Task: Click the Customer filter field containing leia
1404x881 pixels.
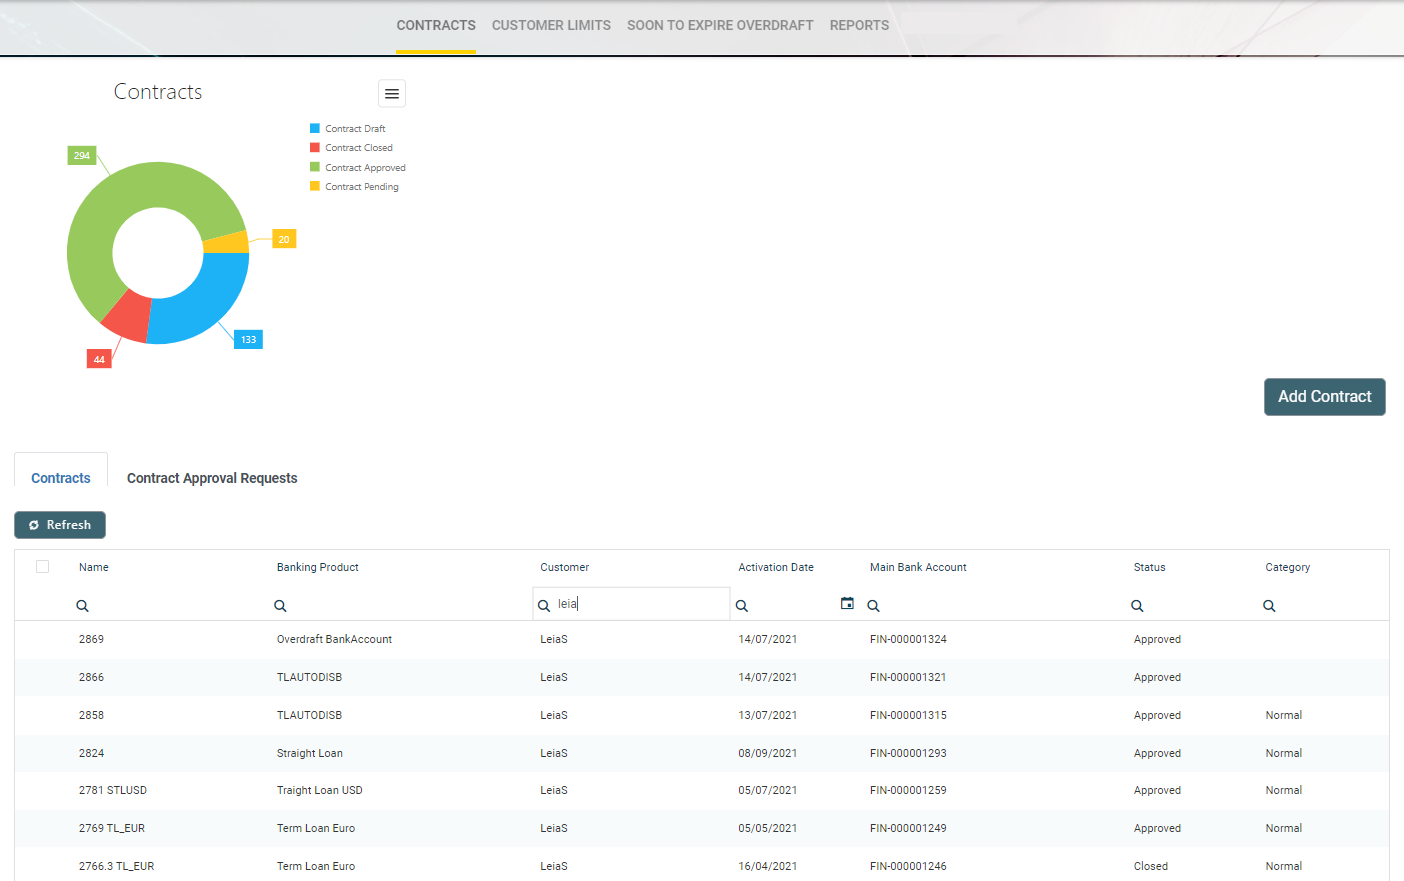Action: 640,604
